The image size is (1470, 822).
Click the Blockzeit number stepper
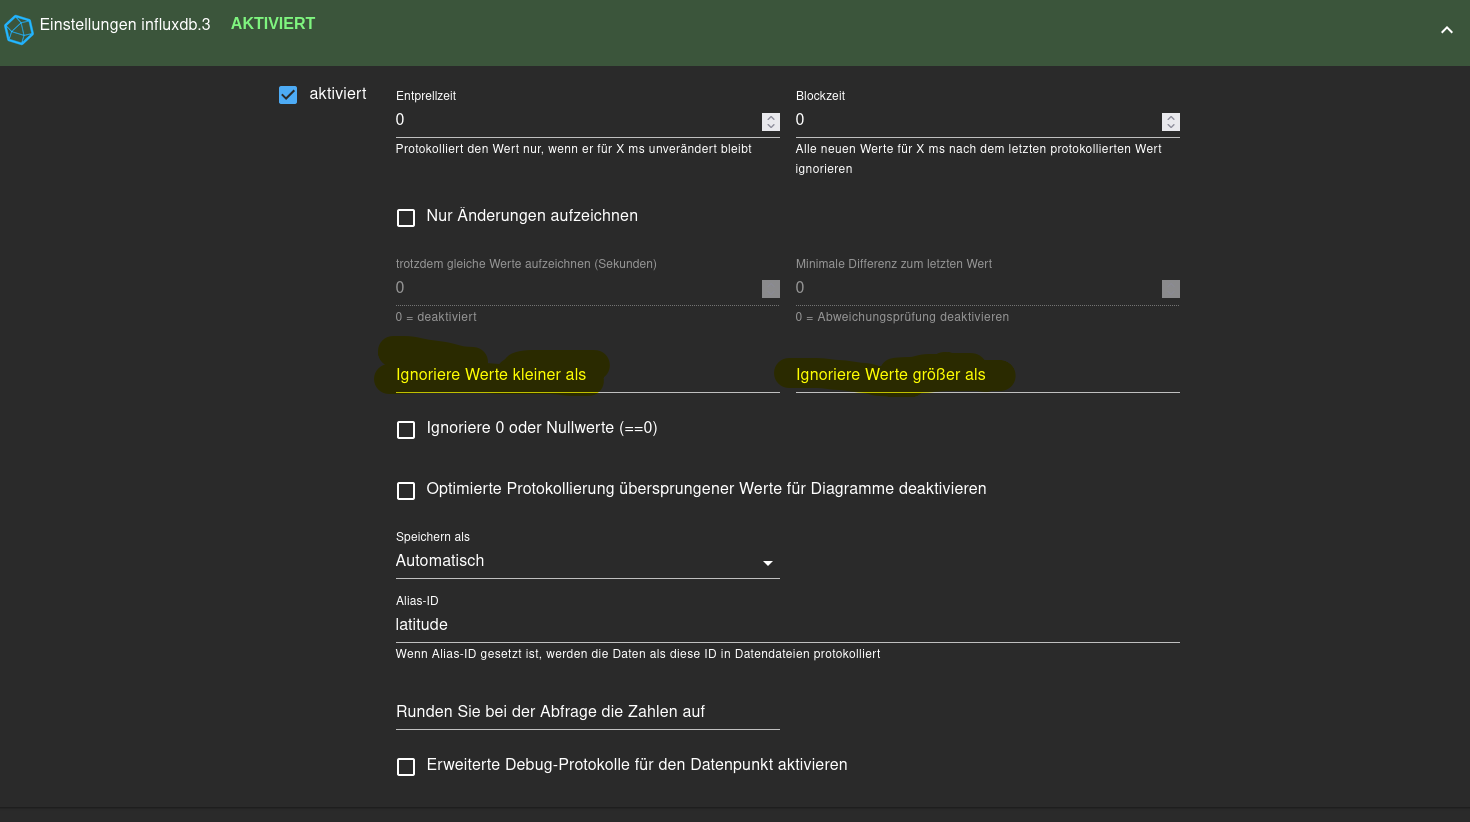pos(1171,122)
